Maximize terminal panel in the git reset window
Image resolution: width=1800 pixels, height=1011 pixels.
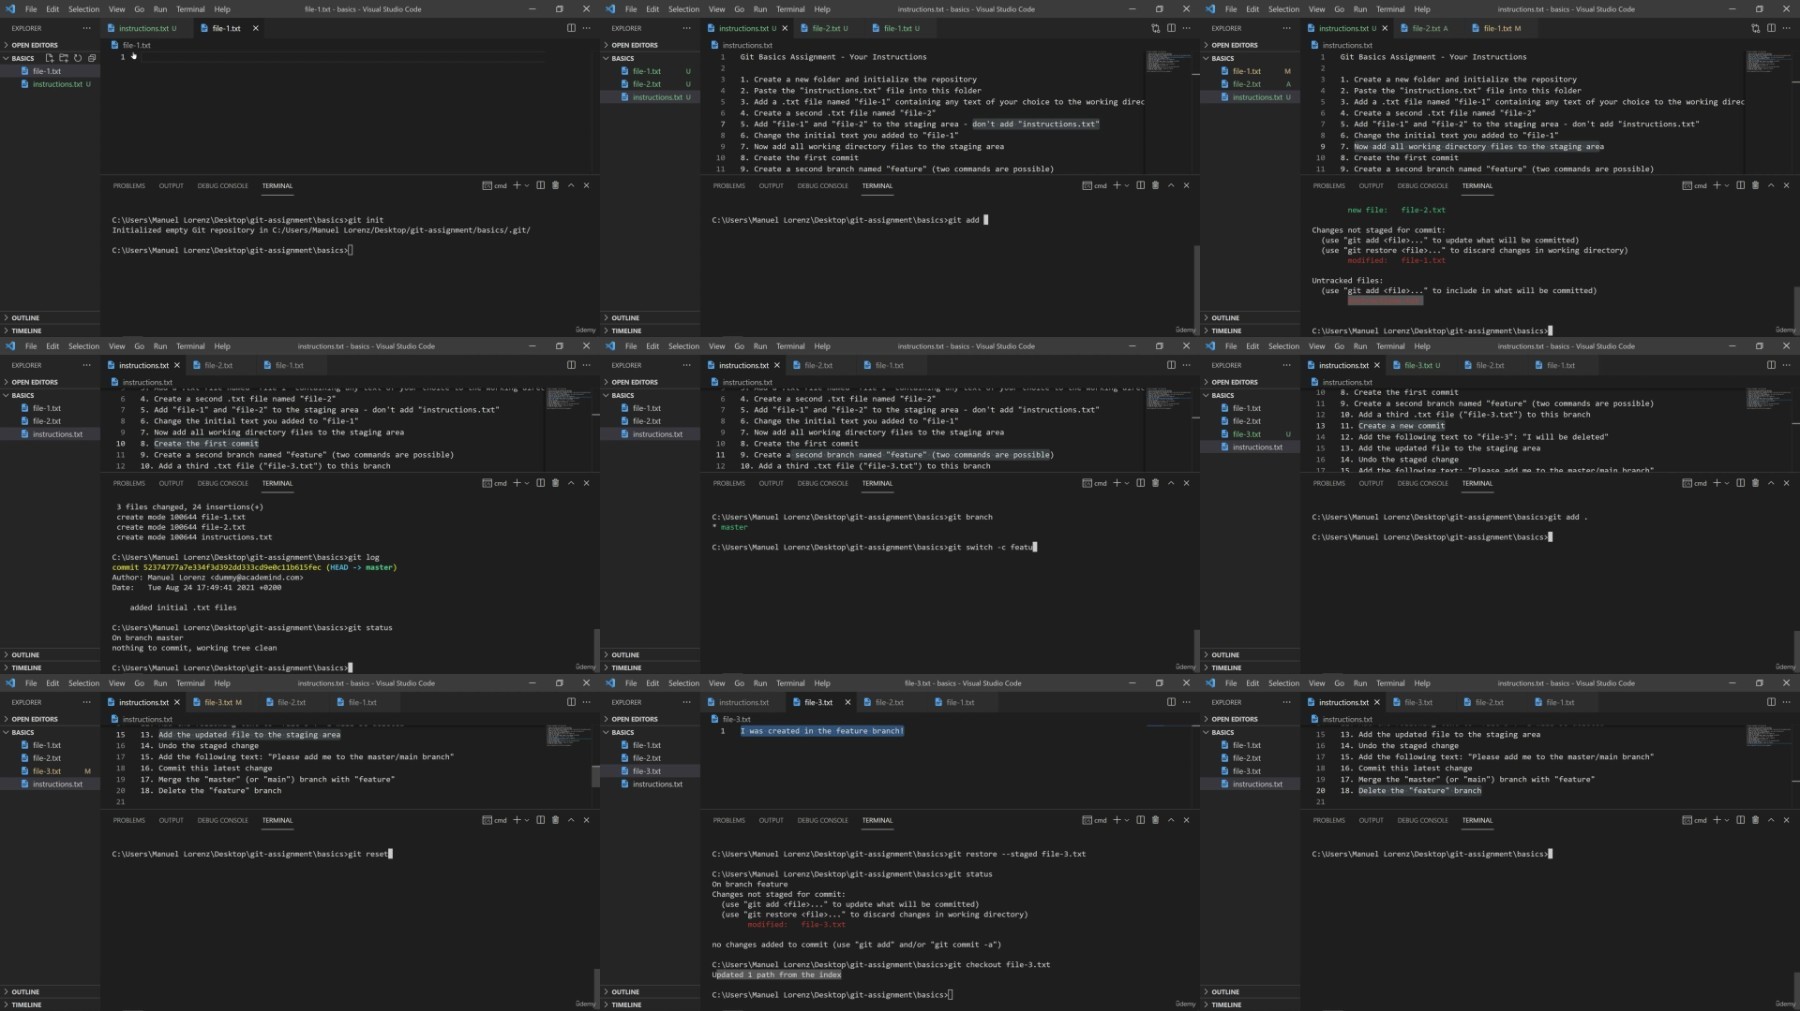tap(571, 820)
